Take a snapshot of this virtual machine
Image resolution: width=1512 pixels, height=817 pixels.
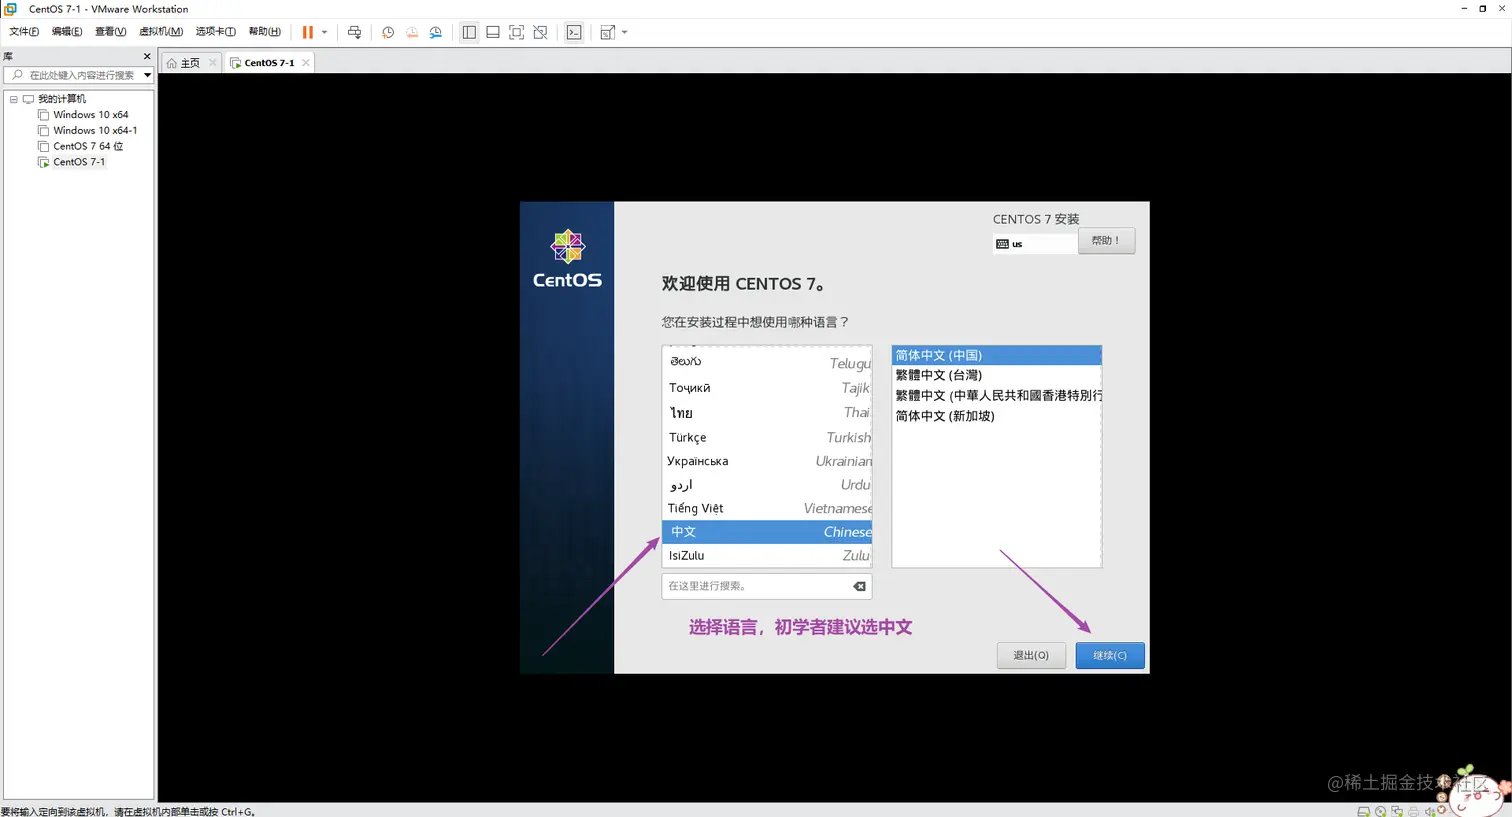click(x=388, y=33)
